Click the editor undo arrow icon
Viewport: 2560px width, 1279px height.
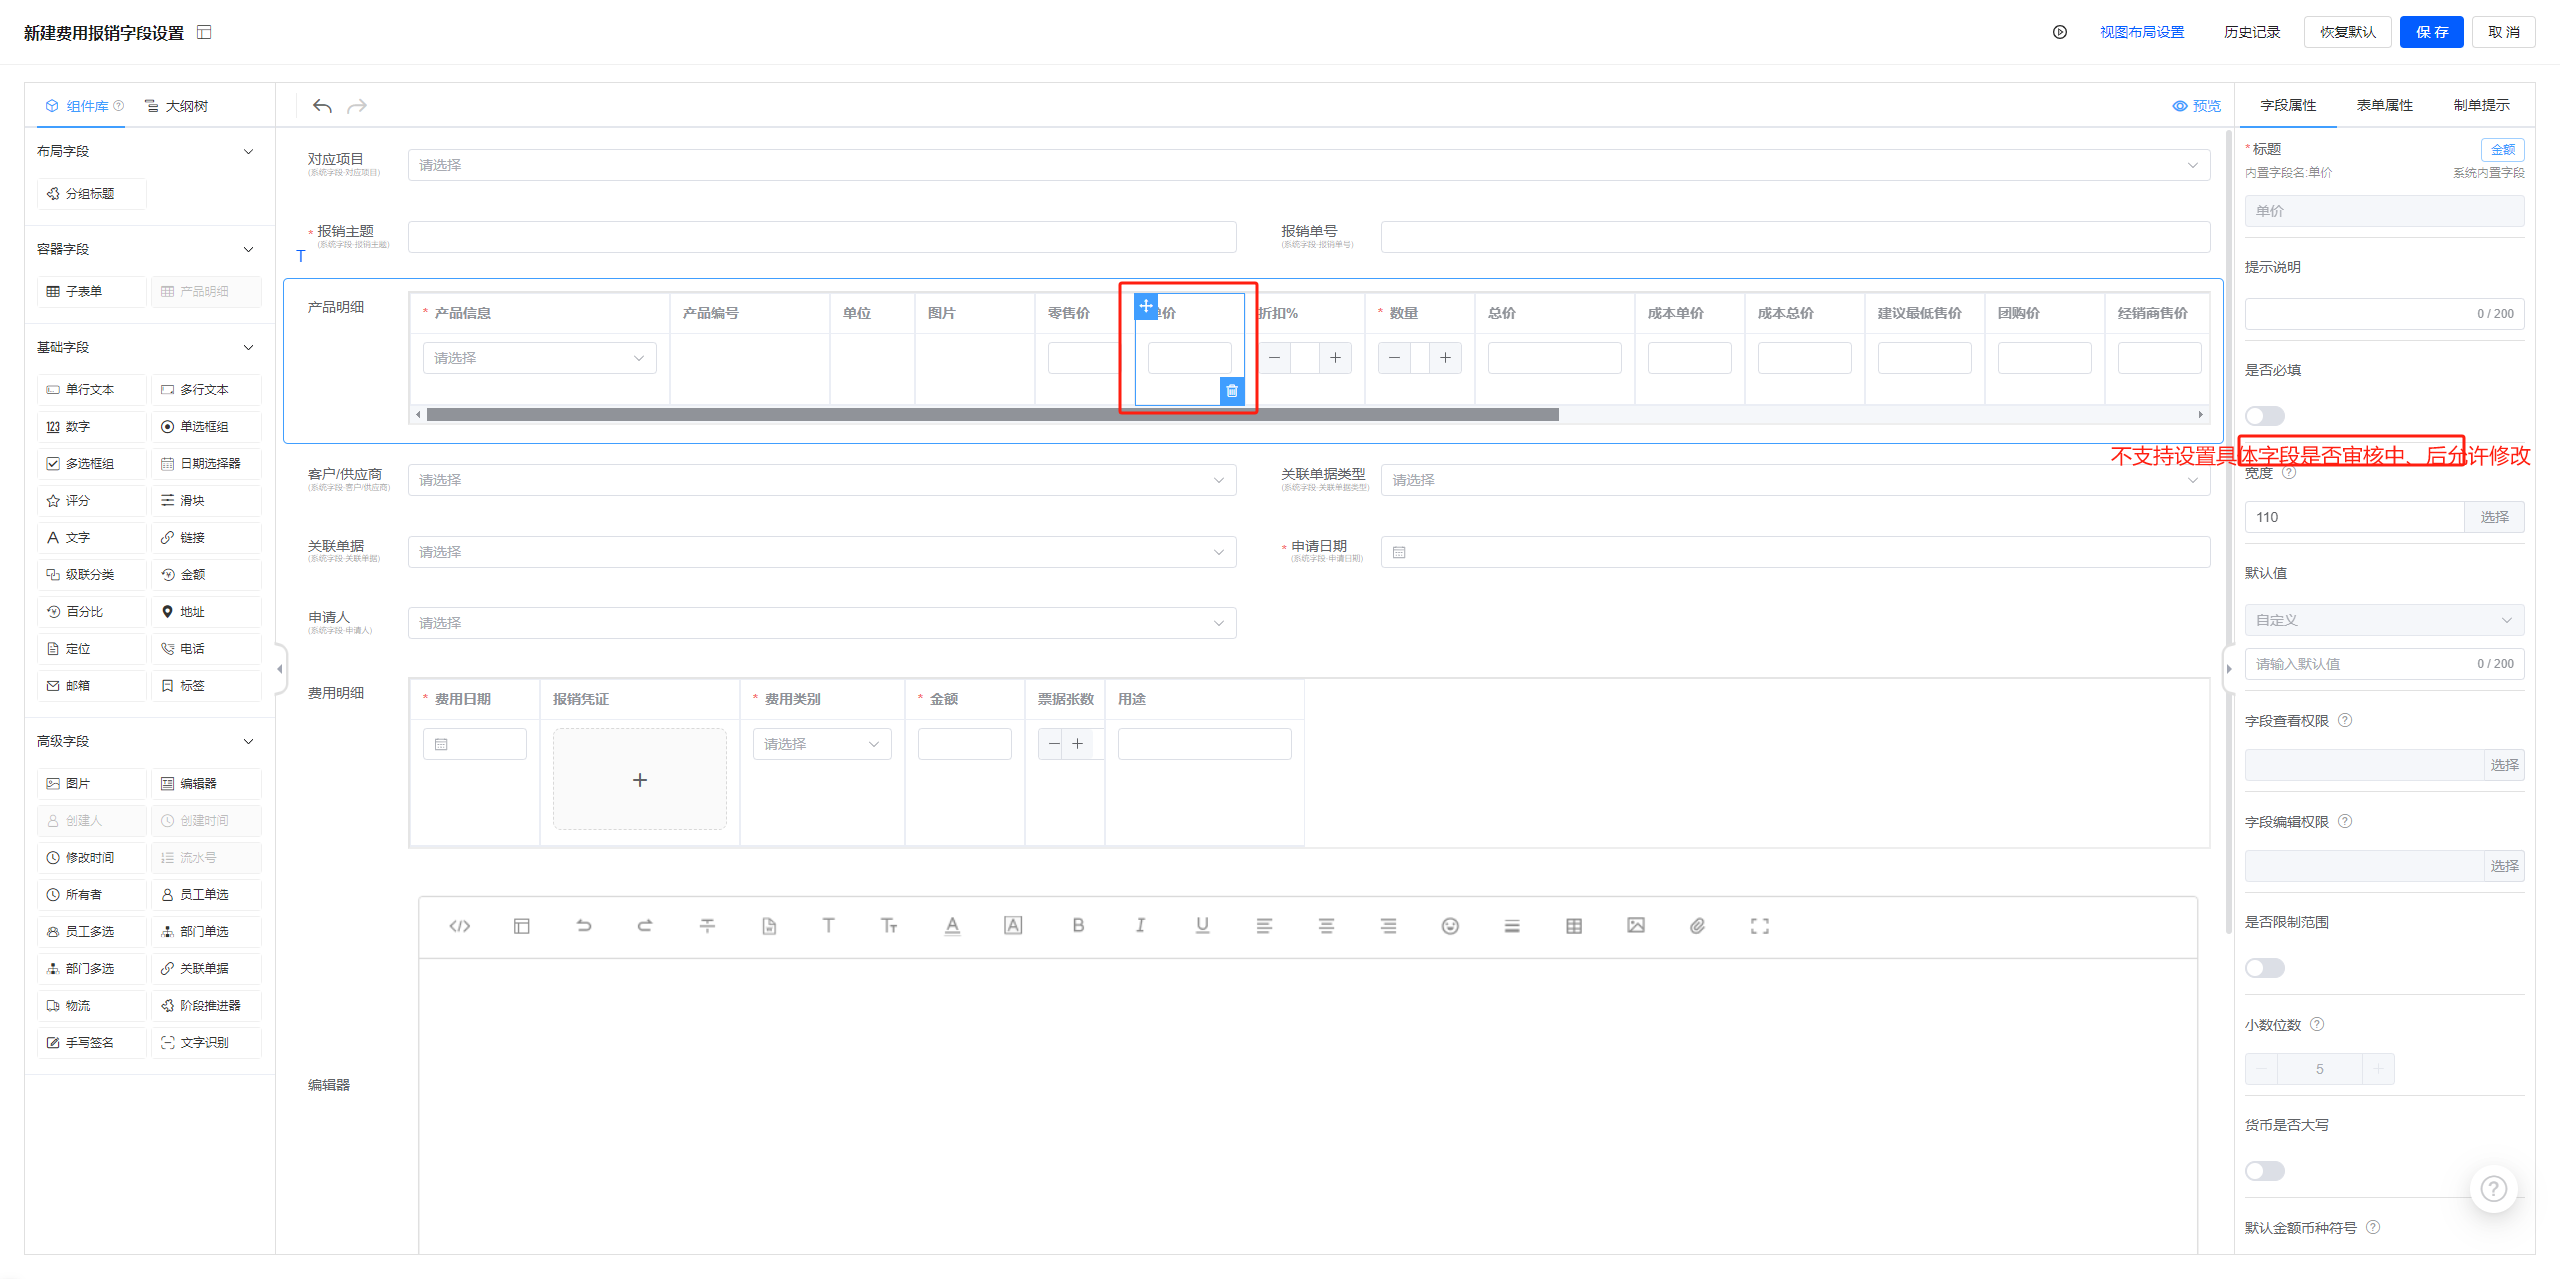584,926
